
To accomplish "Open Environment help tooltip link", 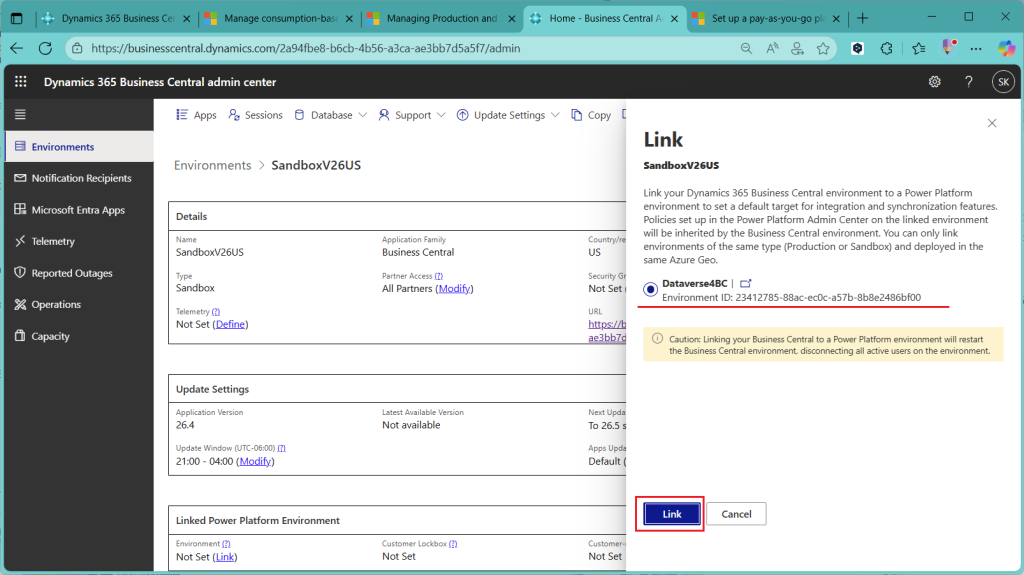I will pos(226,544).
